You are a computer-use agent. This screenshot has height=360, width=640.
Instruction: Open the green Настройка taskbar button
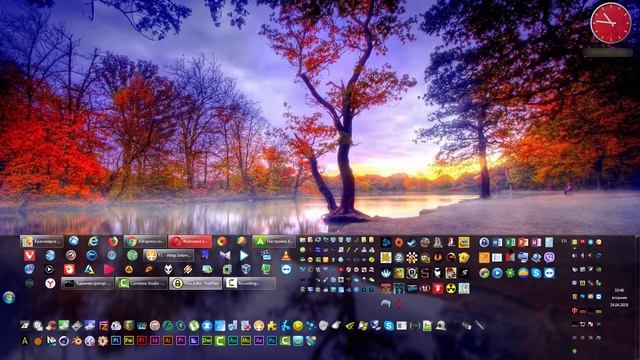tap(274, 242)
